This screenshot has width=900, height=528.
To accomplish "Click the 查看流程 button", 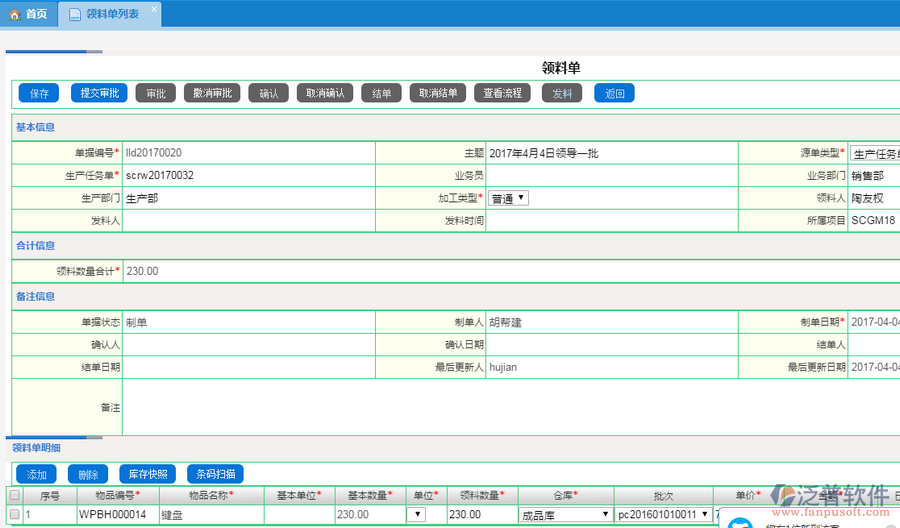I will tap(502, 93).
